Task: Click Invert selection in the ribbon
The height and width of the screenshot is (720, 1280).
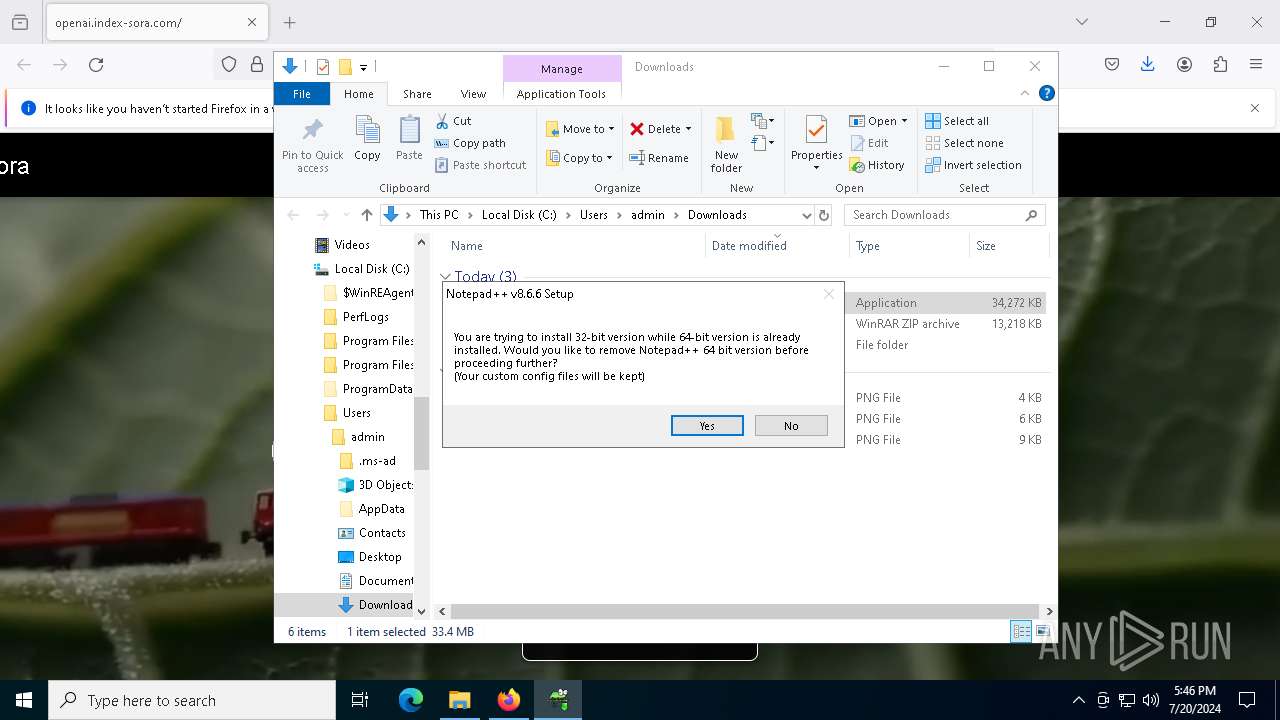Action: pyautogui.click(x=973, y=165)
